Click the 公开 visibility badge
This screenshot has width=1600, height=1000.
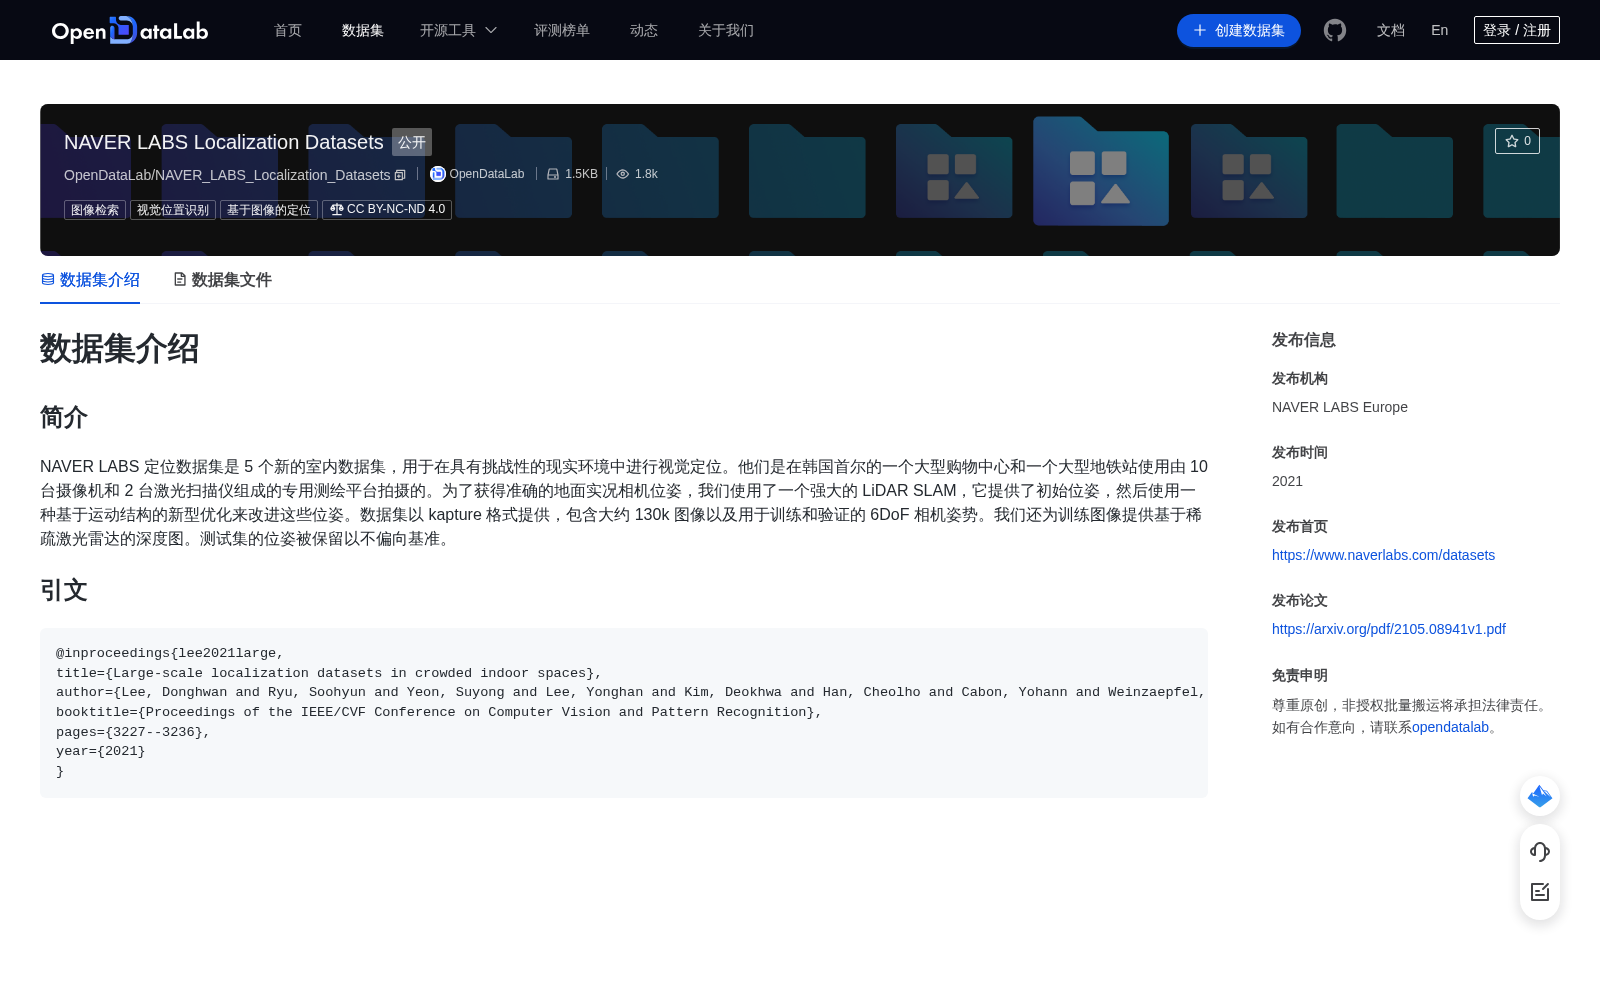[x=412, y=142]
